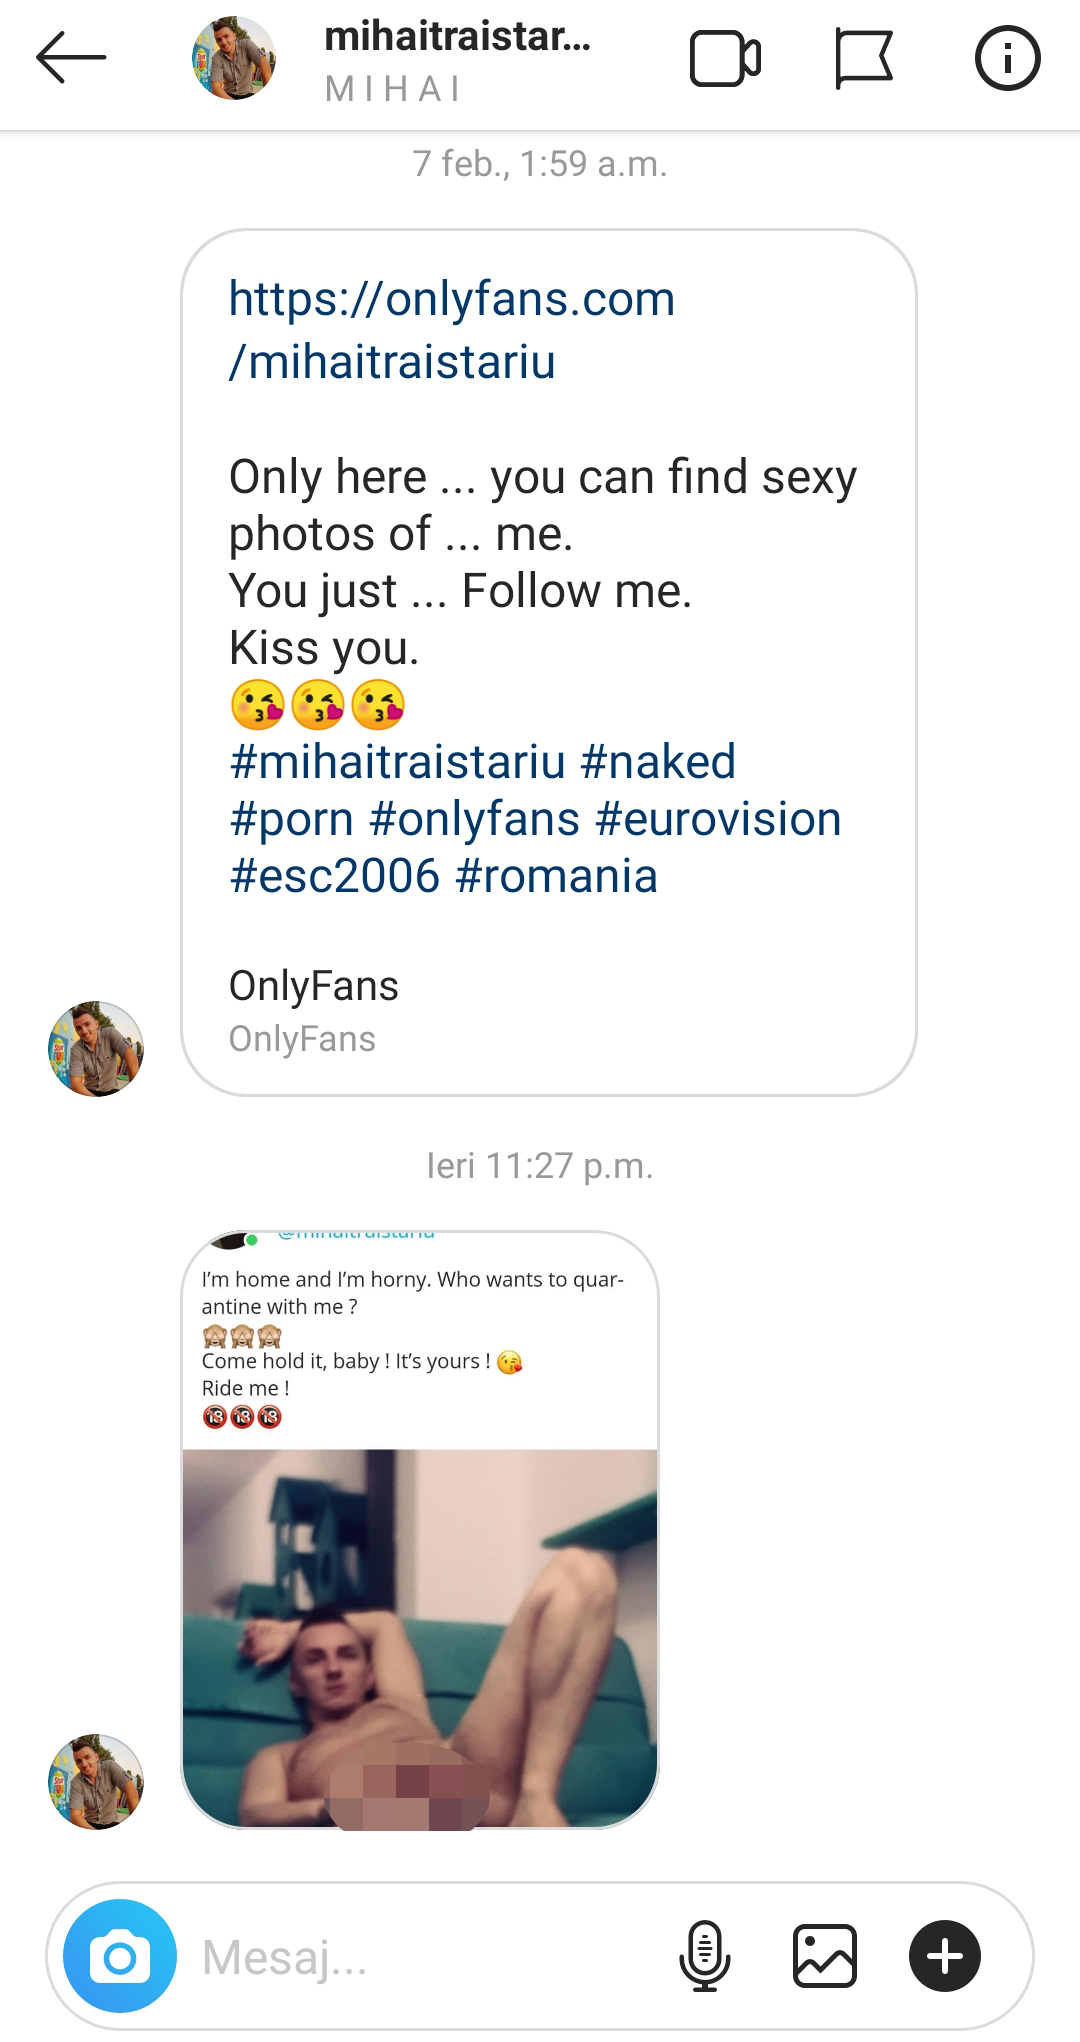
Task: Tap the #esc2006 hashtag
Action: 334,876
